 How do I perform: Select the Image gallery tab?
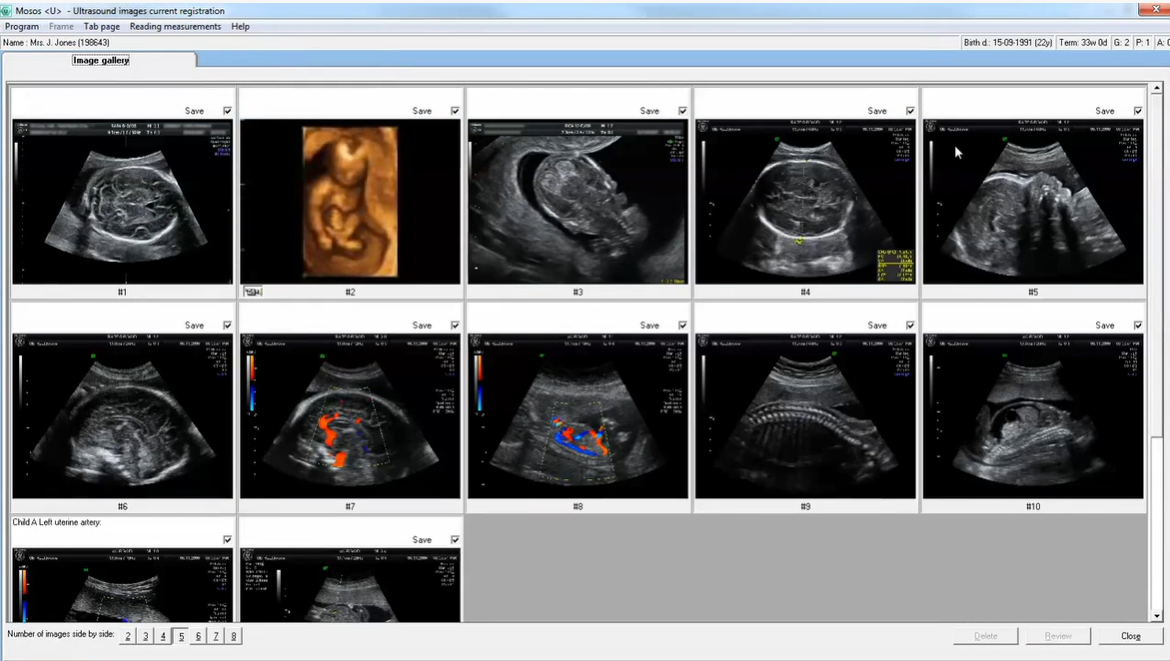(101, 60)
